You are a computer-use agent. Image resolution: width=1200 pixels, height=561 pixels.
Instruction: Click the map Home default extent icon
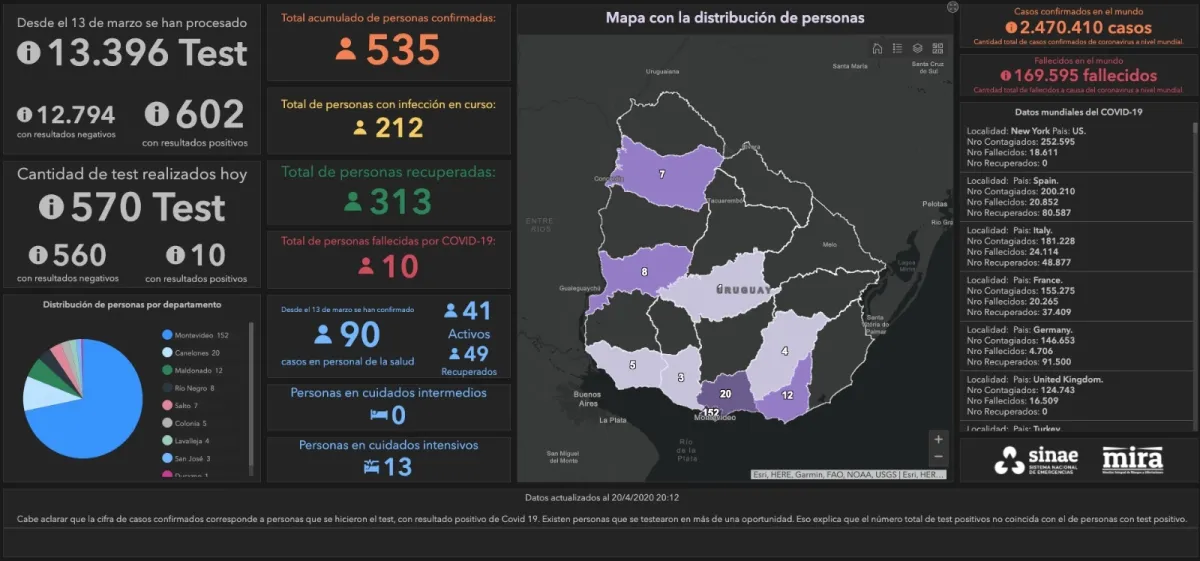tap(877, 48)
